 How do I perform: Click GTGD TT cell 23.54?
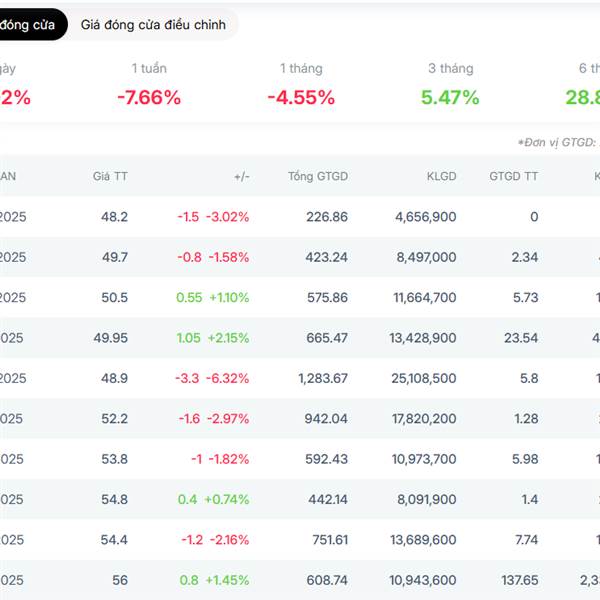click(x=521, y=338)
